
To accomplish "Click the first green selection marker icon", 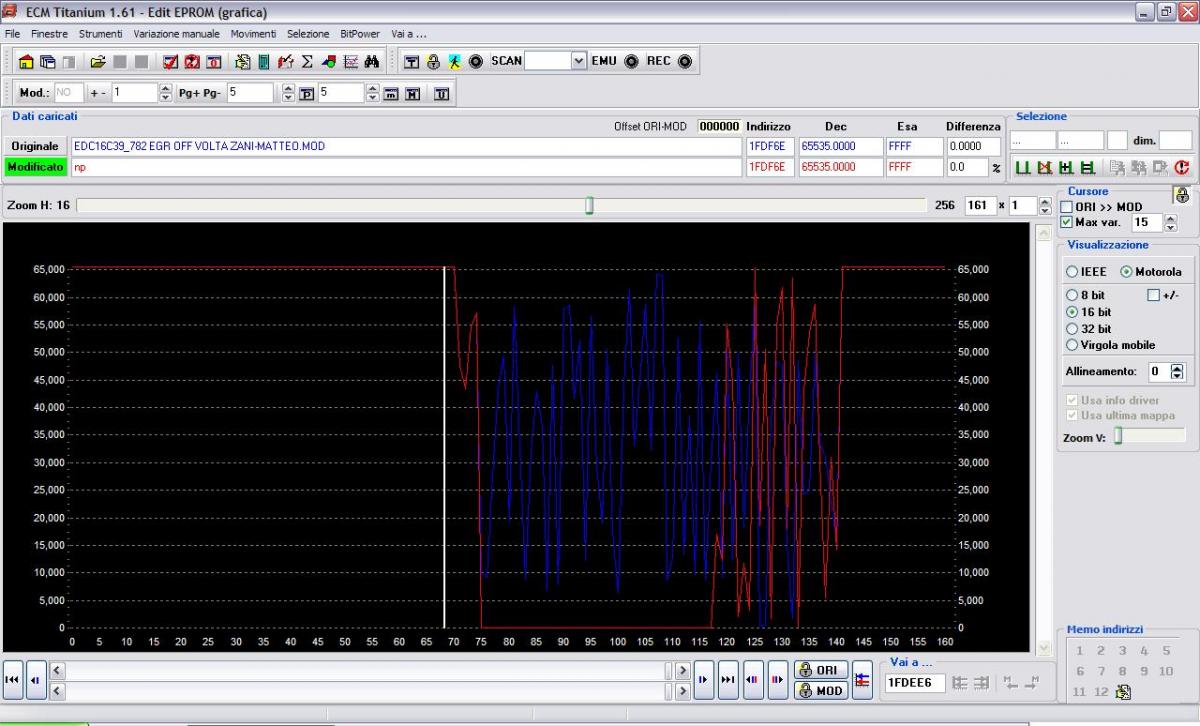I will [1022, 168].
